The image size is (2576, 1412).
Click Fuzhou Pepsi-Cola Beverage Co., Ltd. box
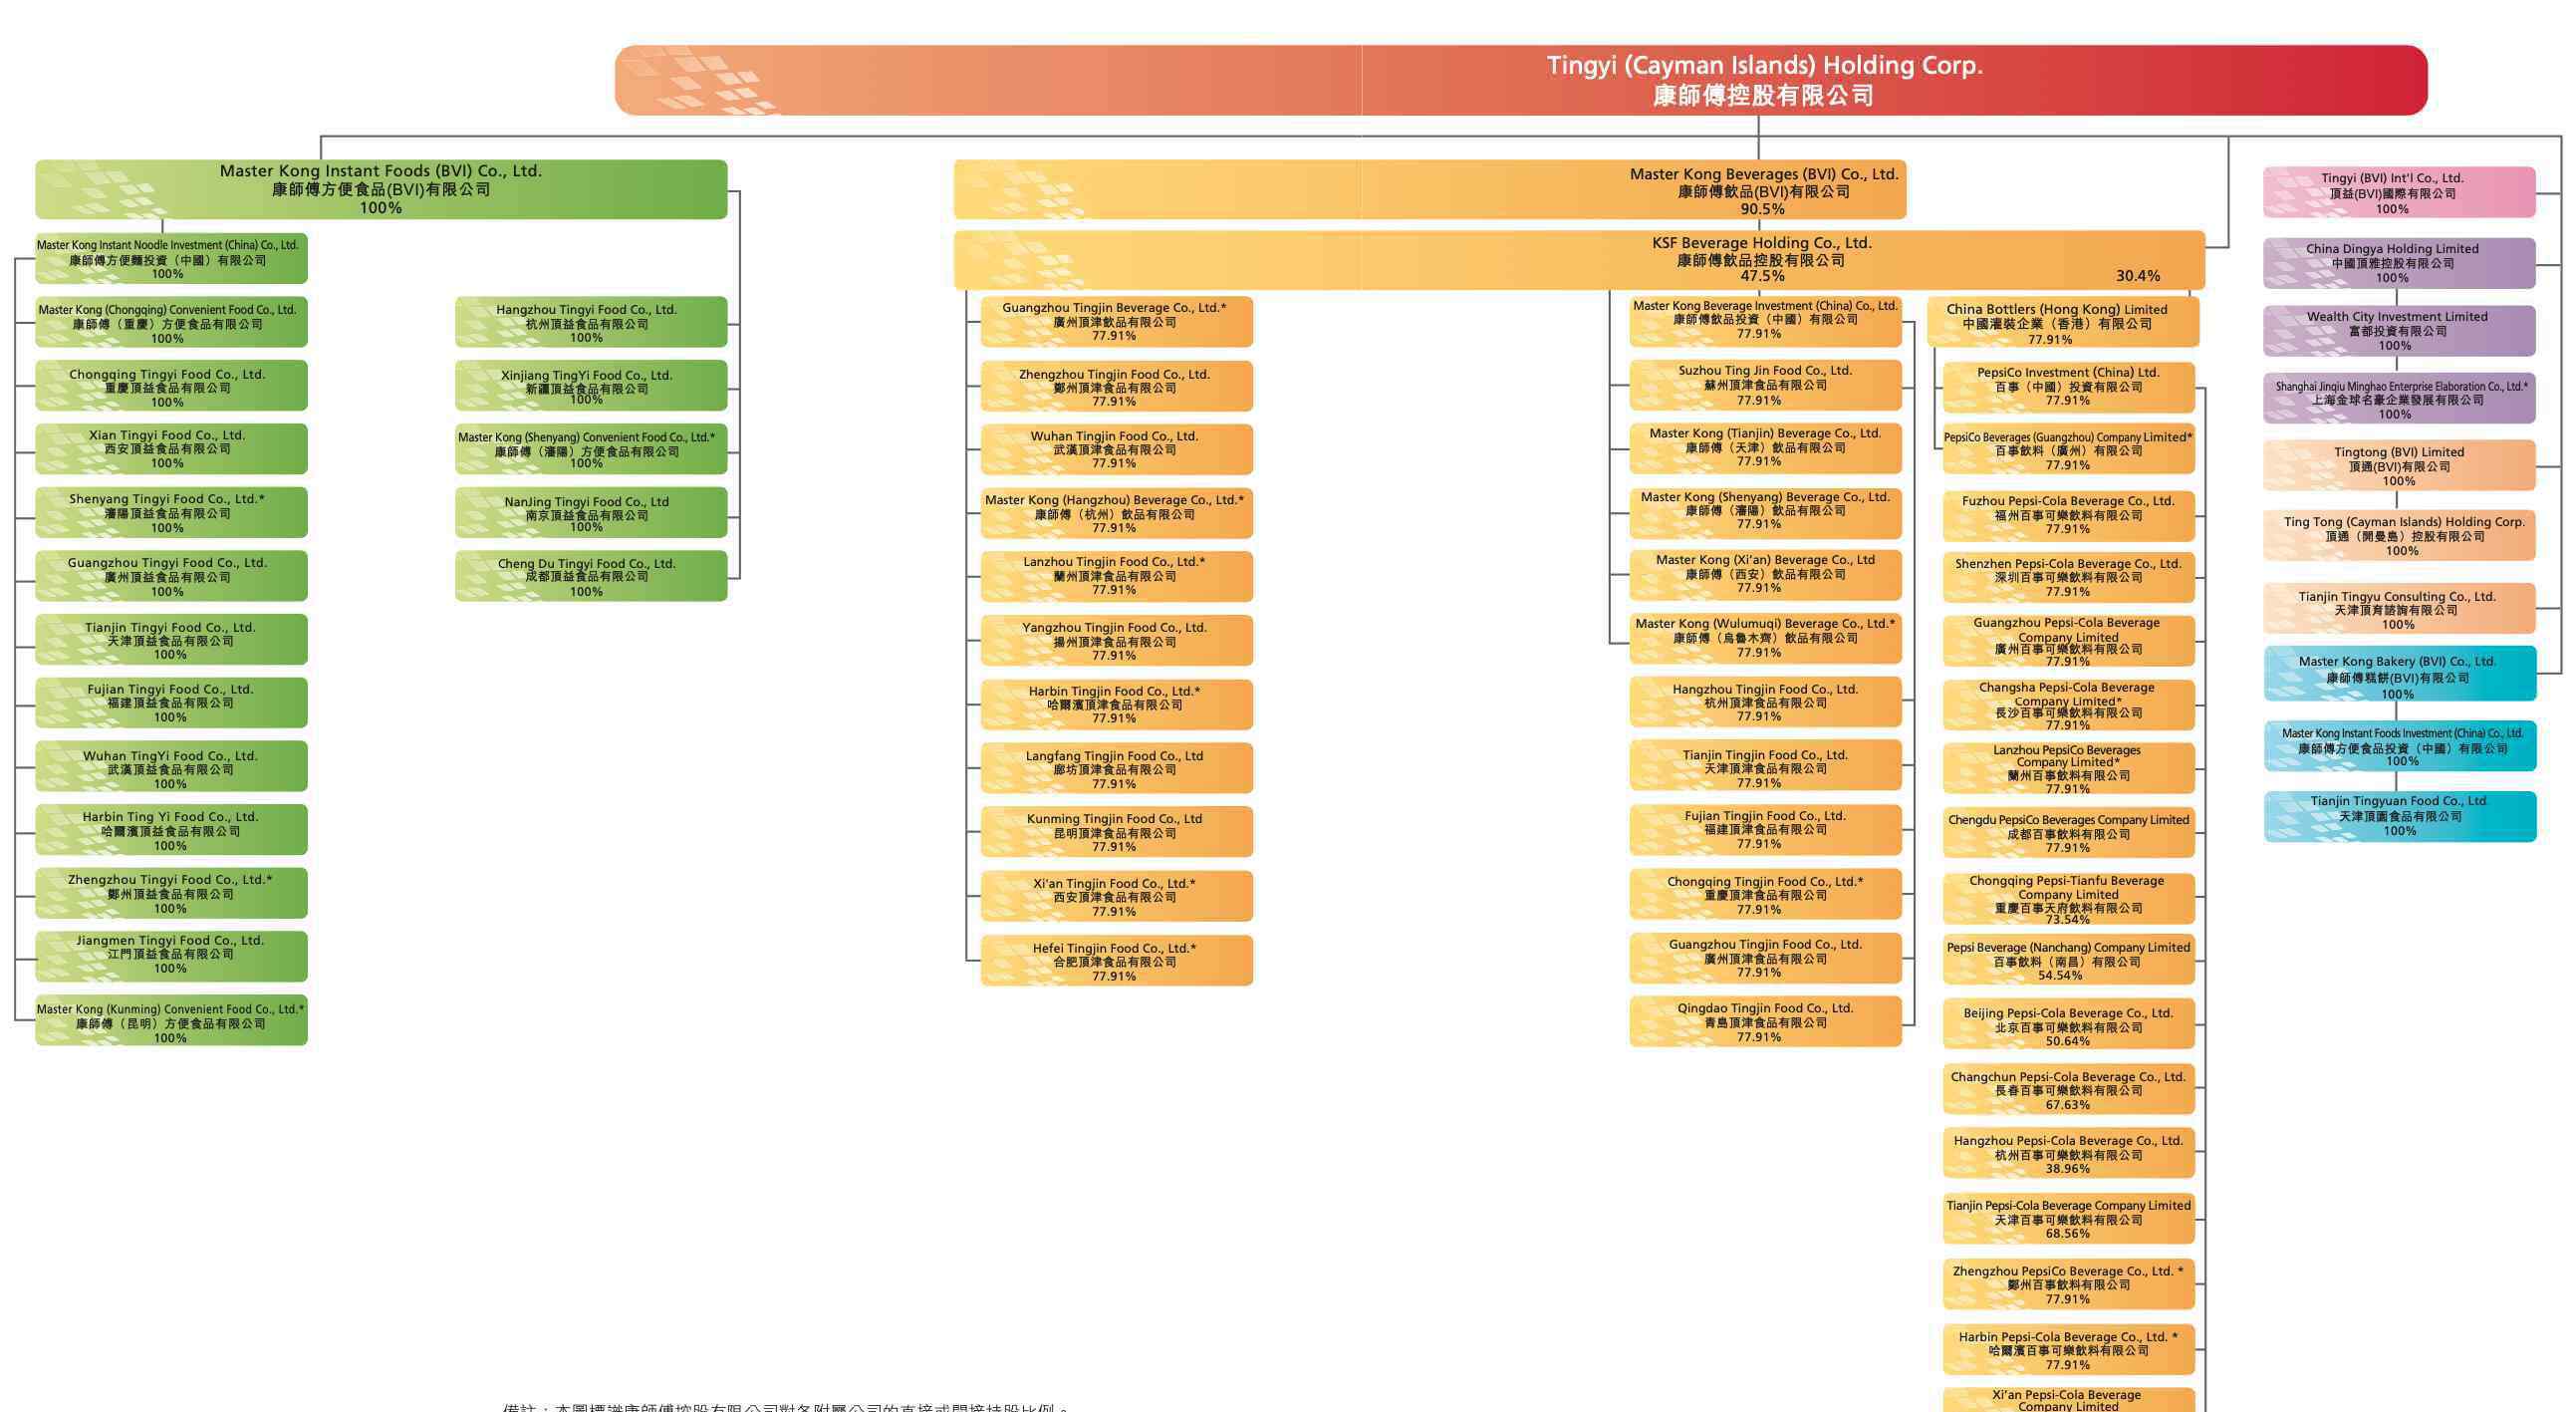click(x=2069, y=515)
